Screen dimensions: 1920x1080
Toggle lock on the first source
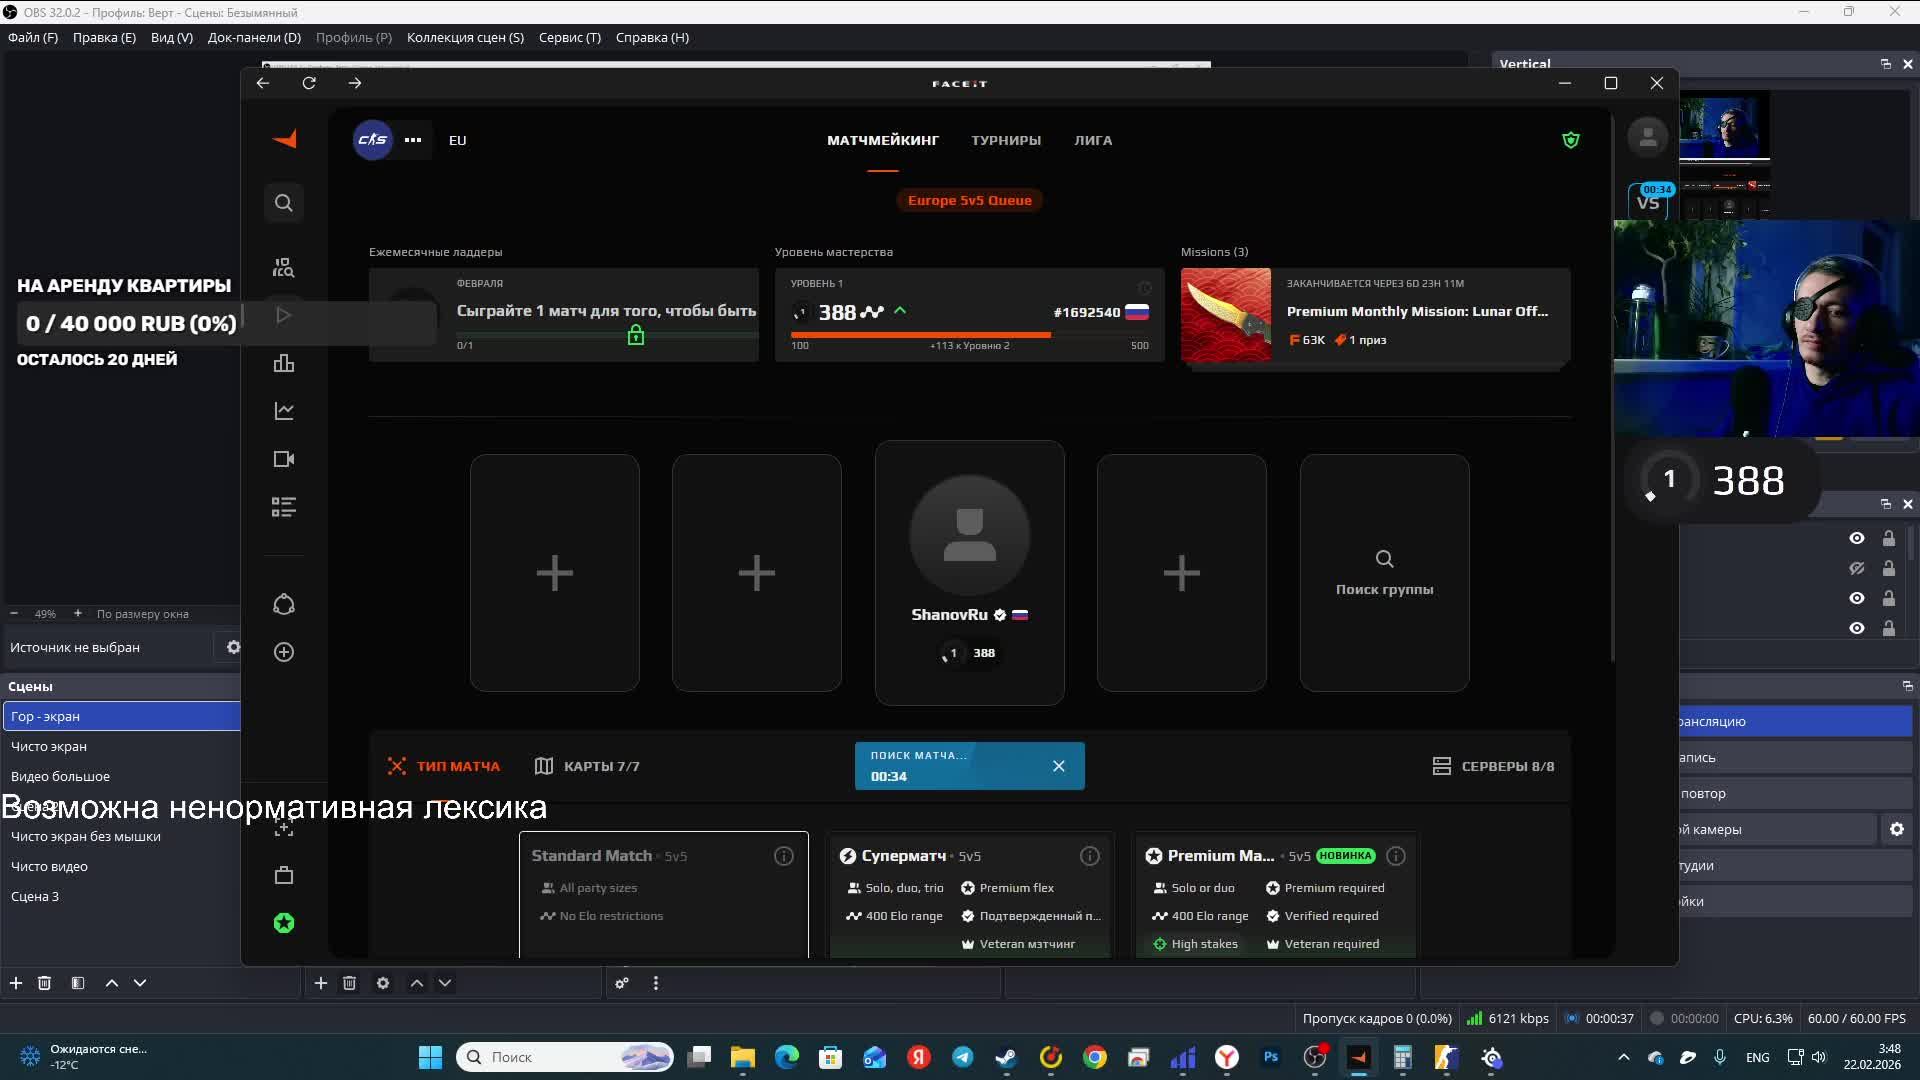point(1889,538)
